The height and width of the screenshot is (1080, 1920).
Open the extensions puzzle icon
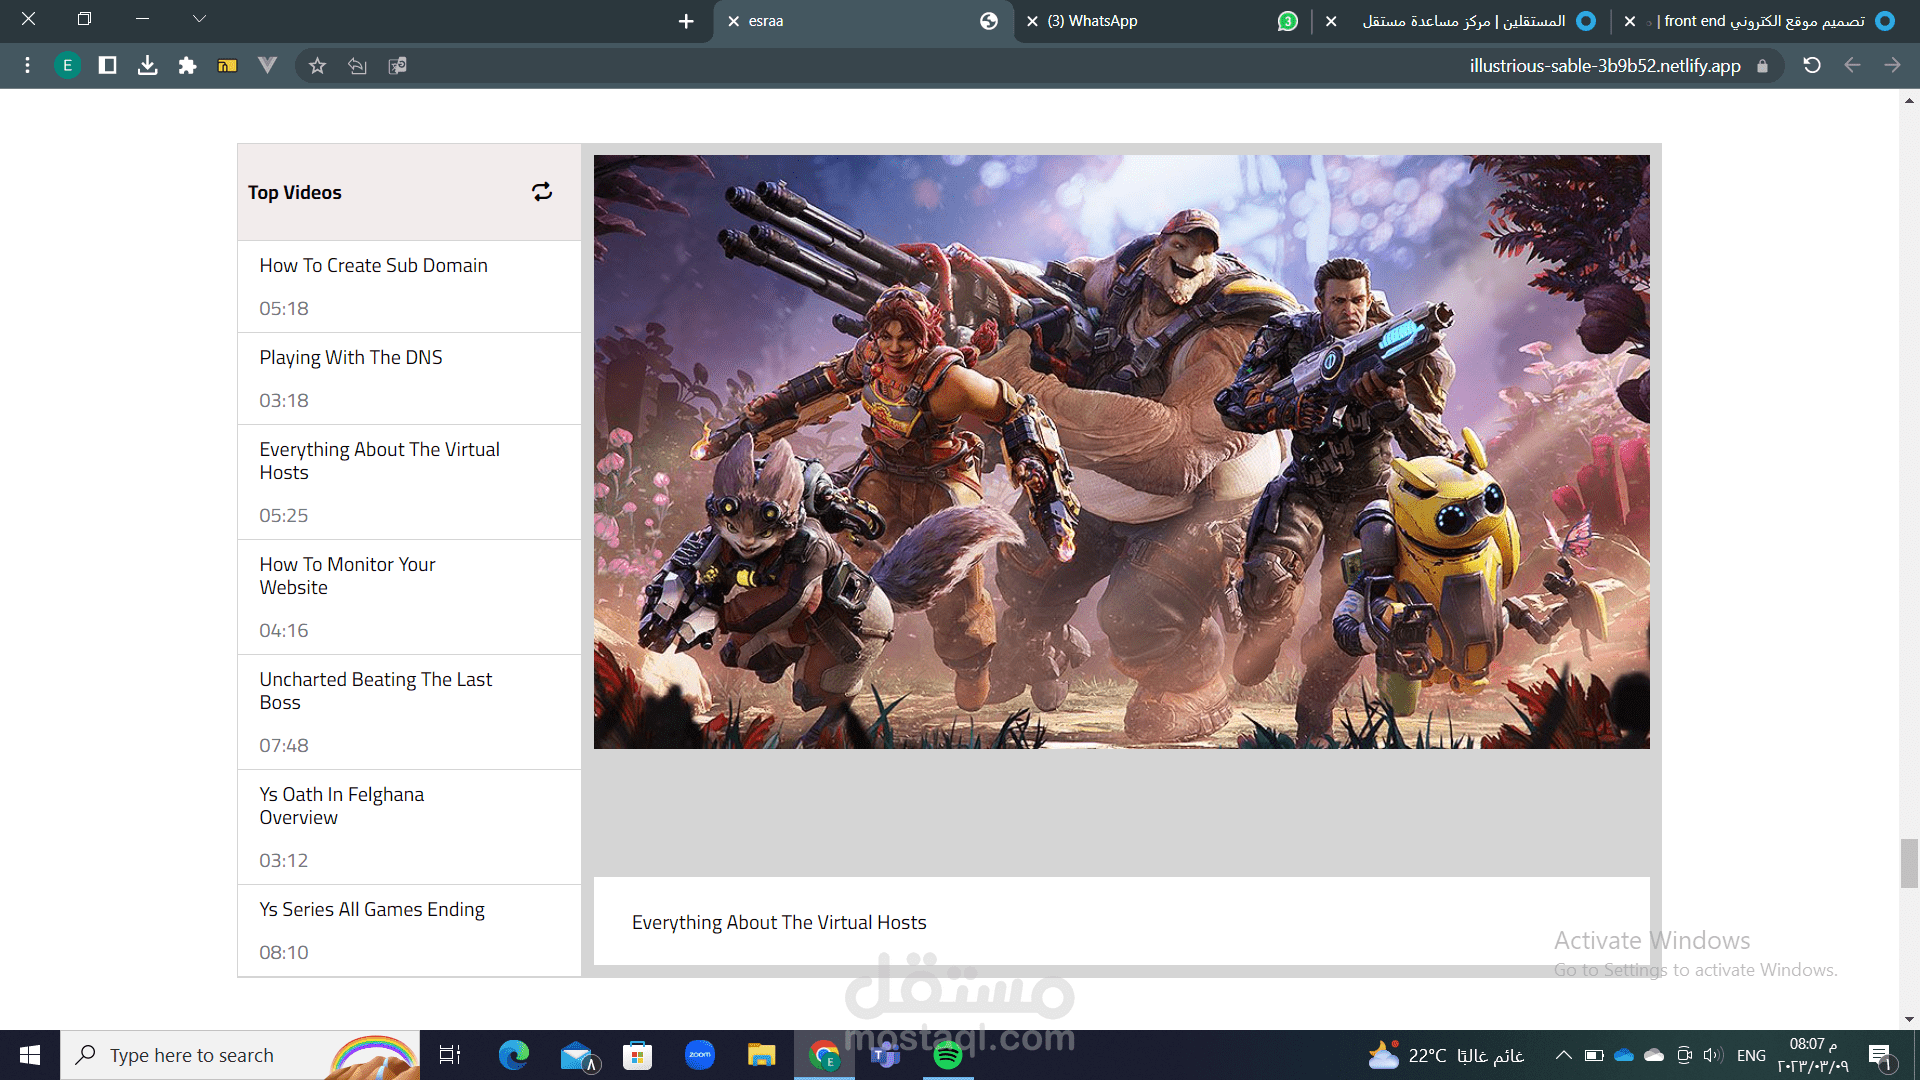187,65
